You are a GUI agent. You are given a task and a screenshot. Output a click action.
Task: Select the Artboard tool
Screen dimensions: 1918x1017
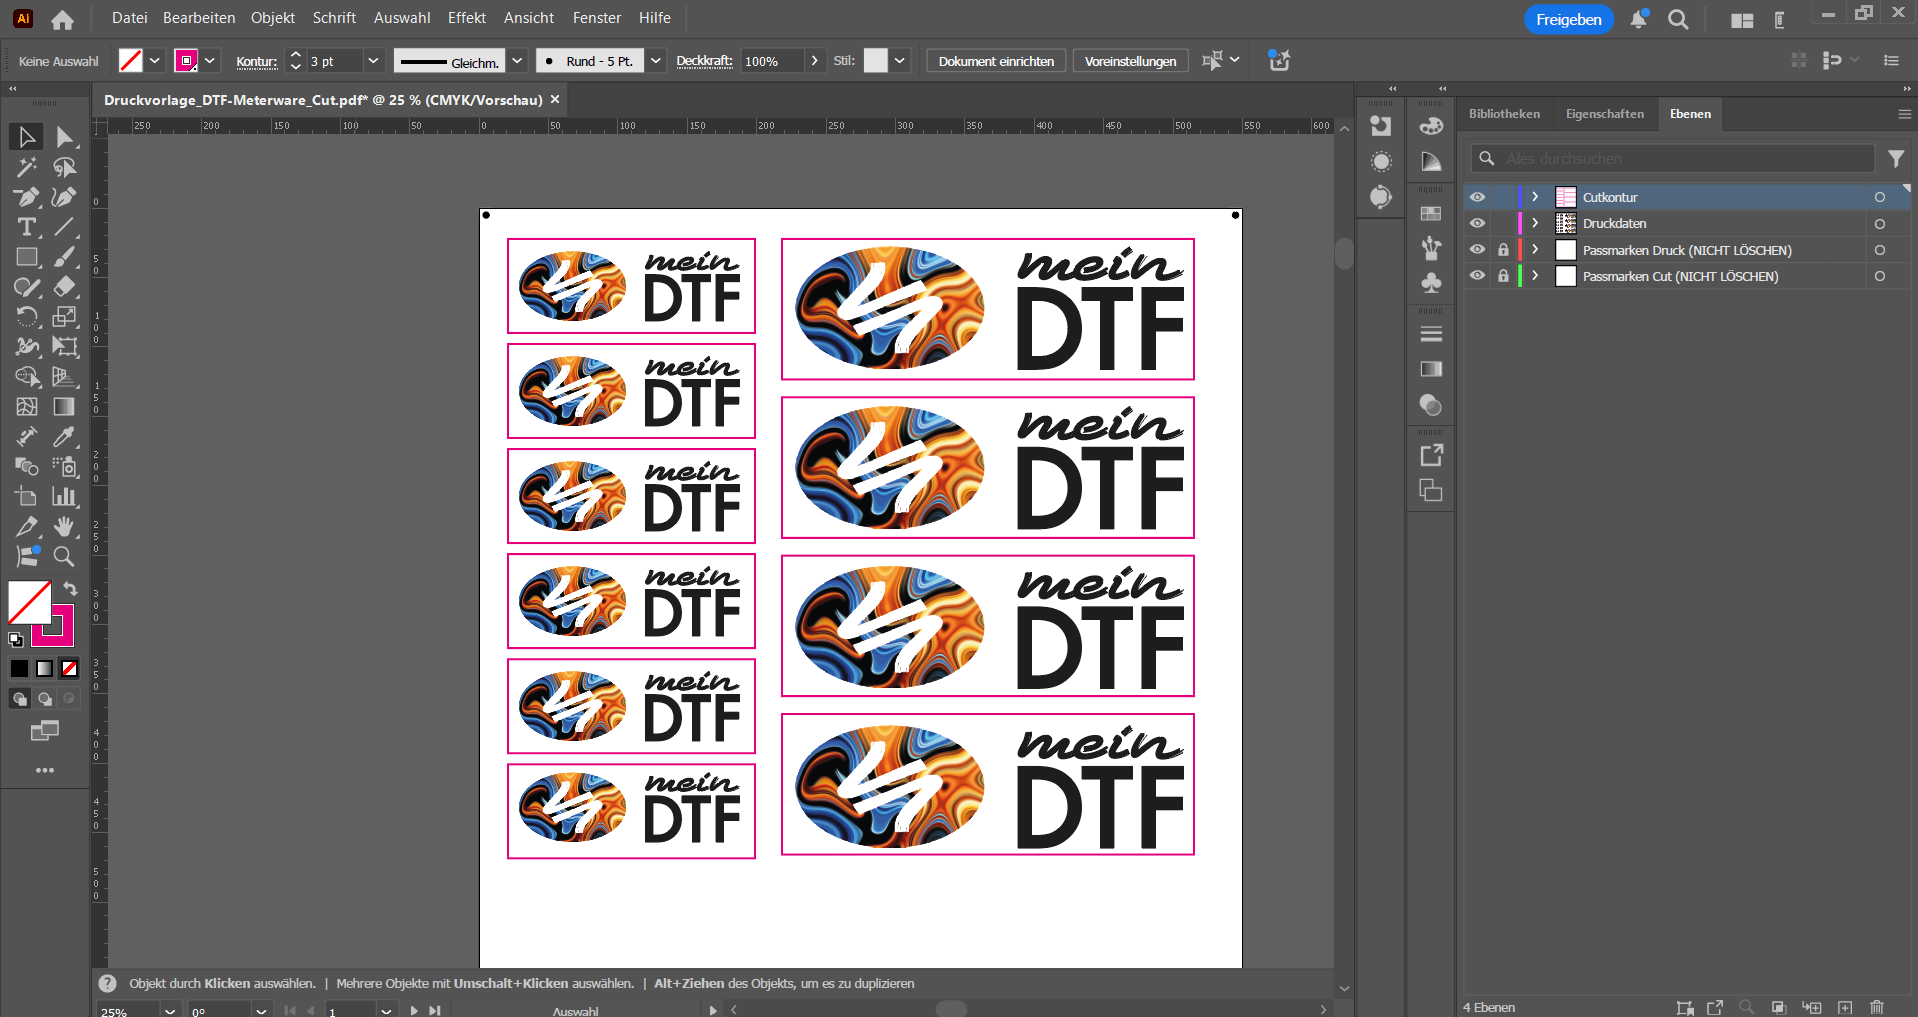point(26,496)
